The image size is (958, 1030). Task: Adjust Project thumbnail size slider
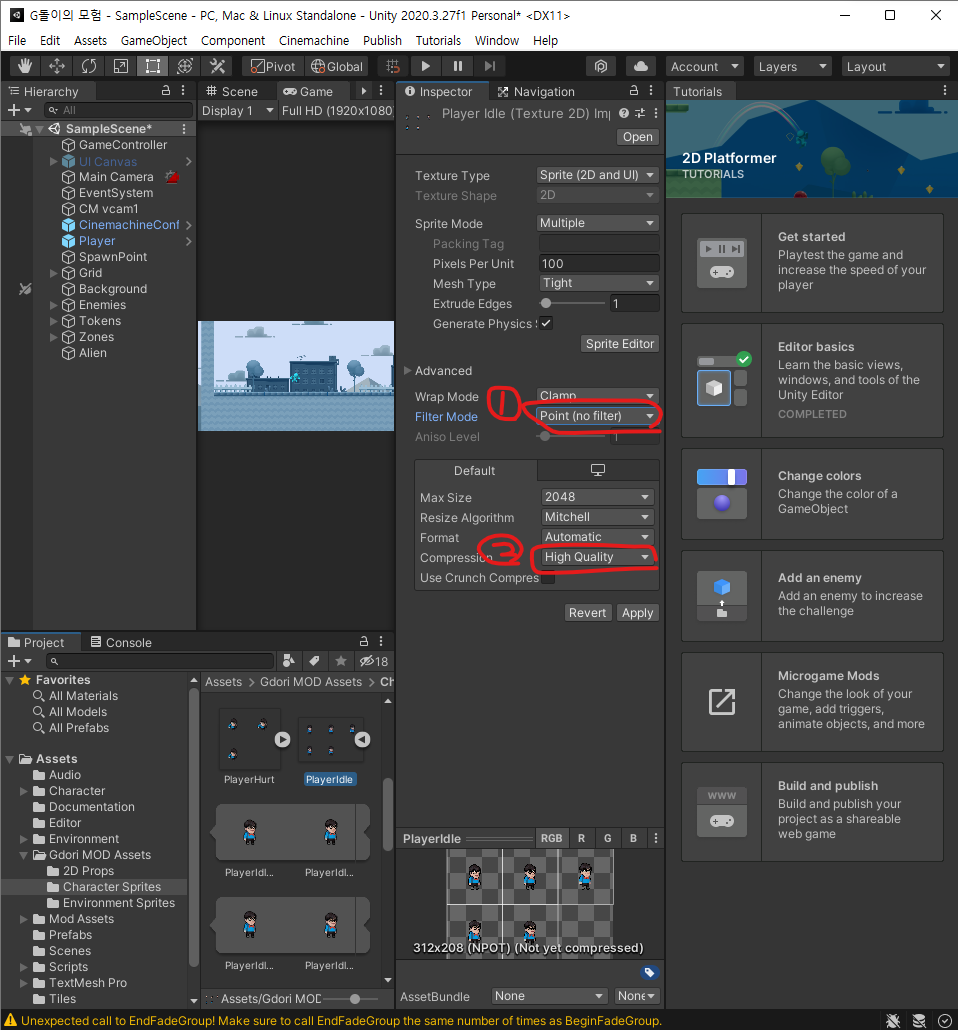click(x=355, y=998)
